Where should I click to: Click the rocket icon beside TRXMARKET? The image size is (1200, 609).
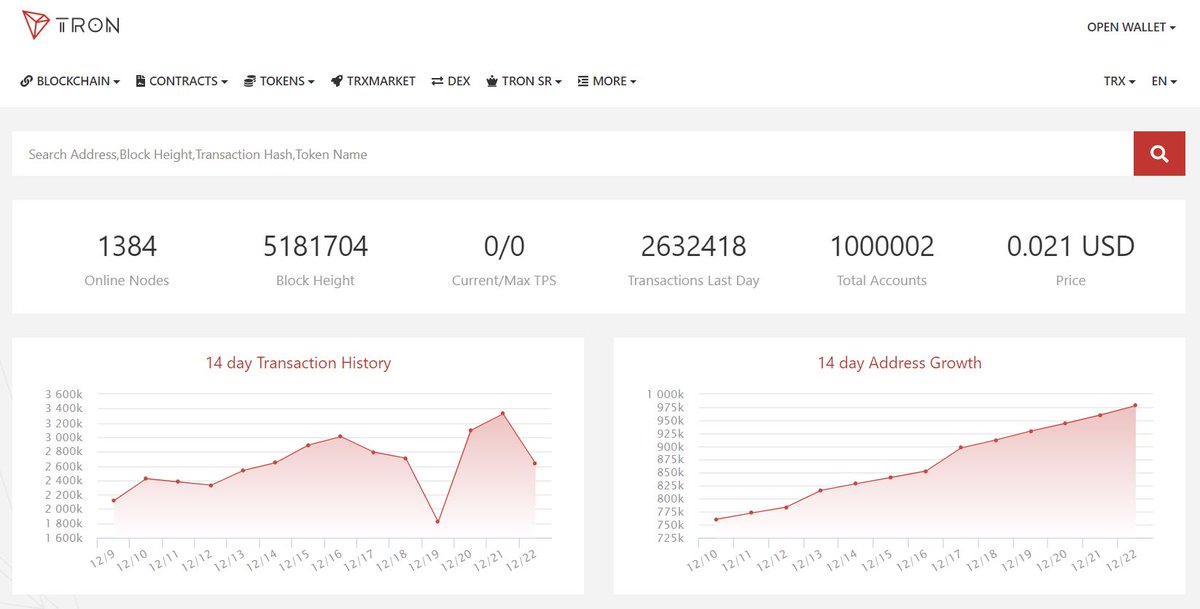pos(337,81)
